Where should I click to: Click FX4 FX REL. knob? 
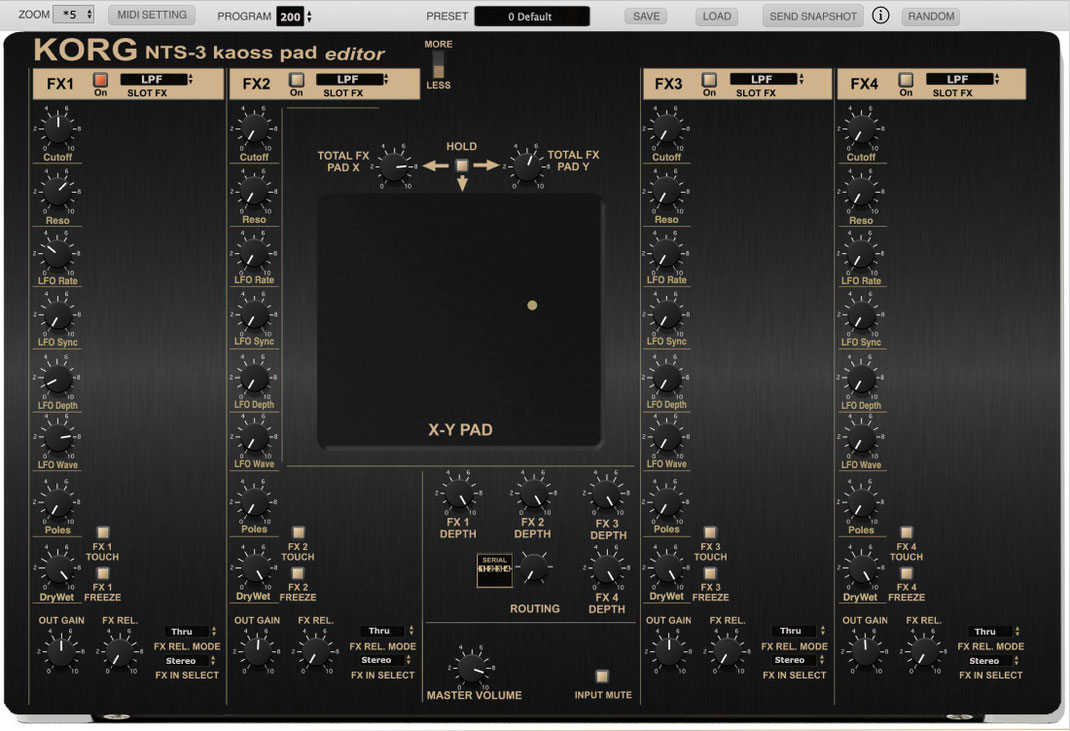923,652
